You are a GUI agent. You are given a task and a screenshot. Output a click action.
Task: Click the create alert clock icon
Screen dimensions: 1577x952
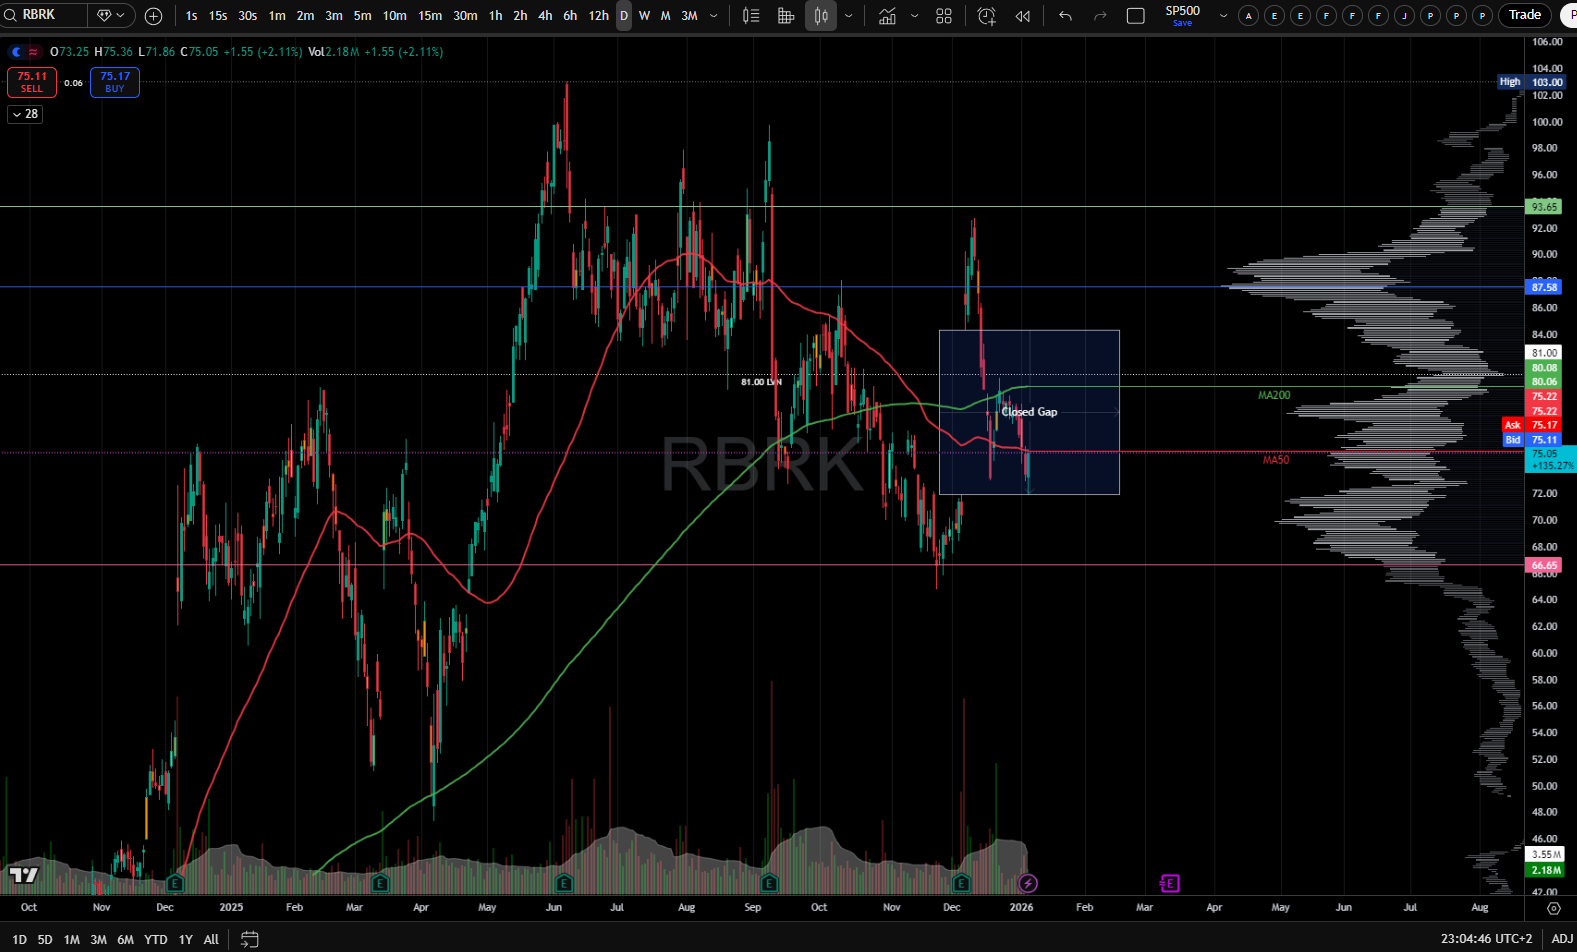point(986,16)
